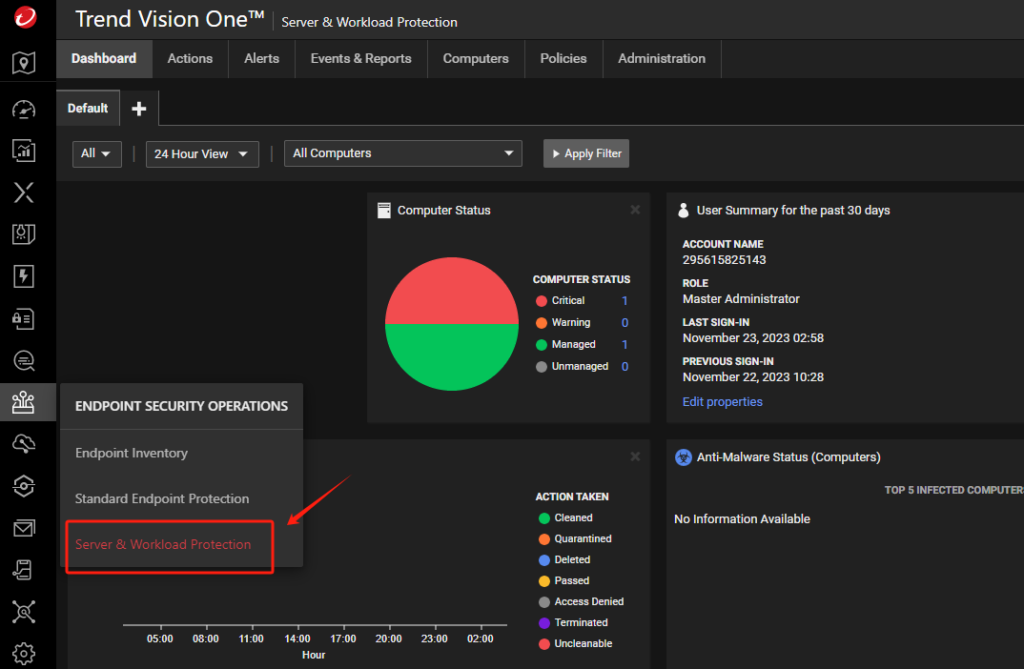Click the ENDPOINT SECURITY OPERATIONS header
Viewport: 1024px width, 669px height.
coord(182,406)
